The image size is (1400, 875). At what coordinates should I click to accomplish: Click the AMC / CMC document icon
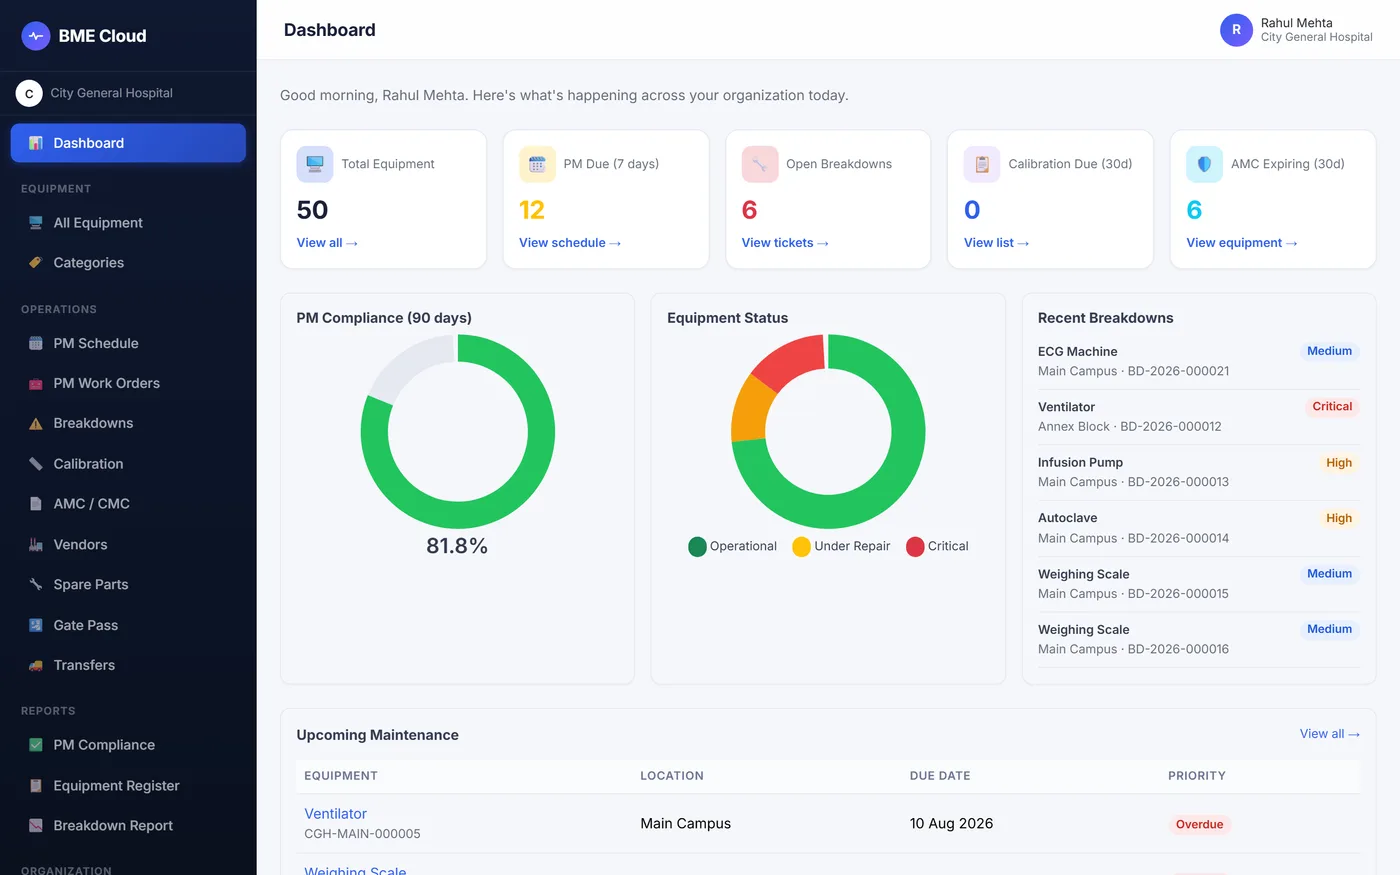click(x=36, y=504)
